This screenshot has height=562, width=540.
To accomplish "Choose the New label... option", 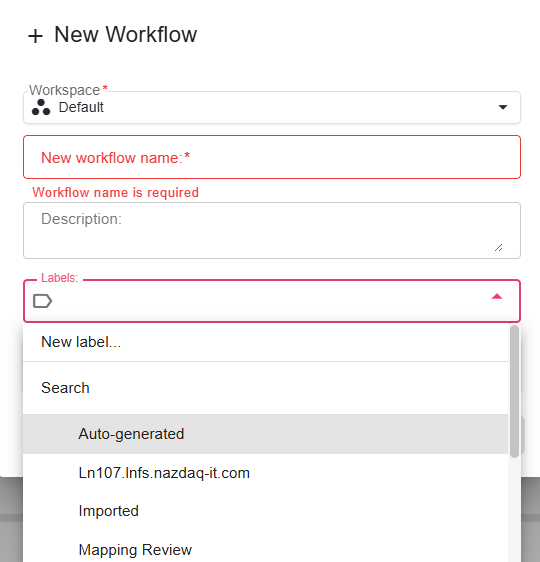I will pyautogui.click(x=266, y=342).
